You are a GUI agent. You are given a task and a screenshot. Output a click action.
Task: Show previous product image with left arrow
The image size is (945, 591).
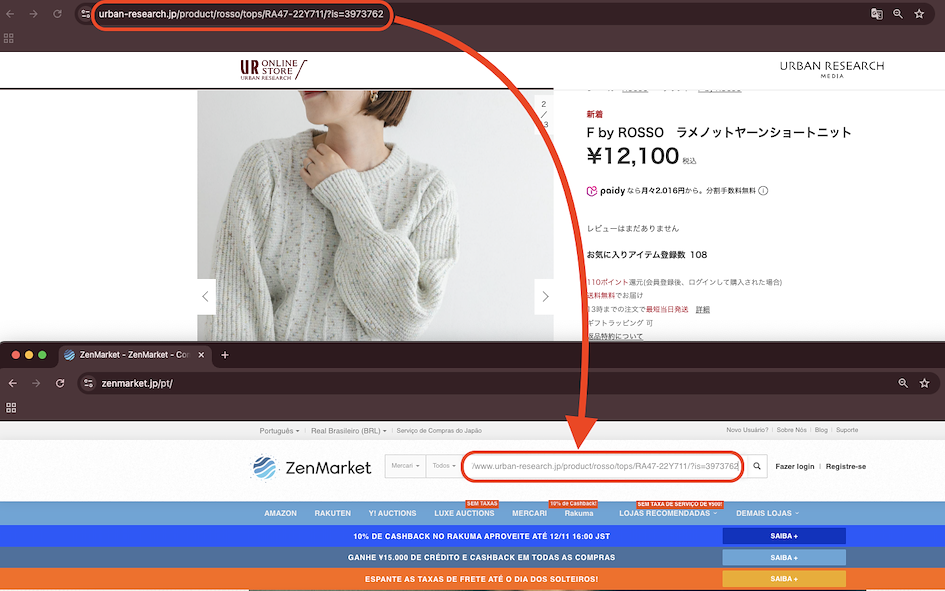tap(206, 296)
